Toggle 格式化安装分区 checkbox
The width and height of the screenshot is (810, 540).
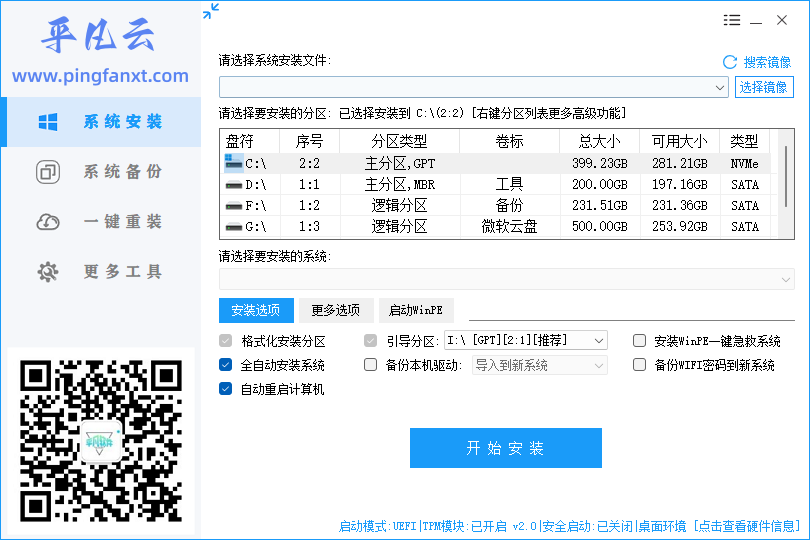[225, 341]
